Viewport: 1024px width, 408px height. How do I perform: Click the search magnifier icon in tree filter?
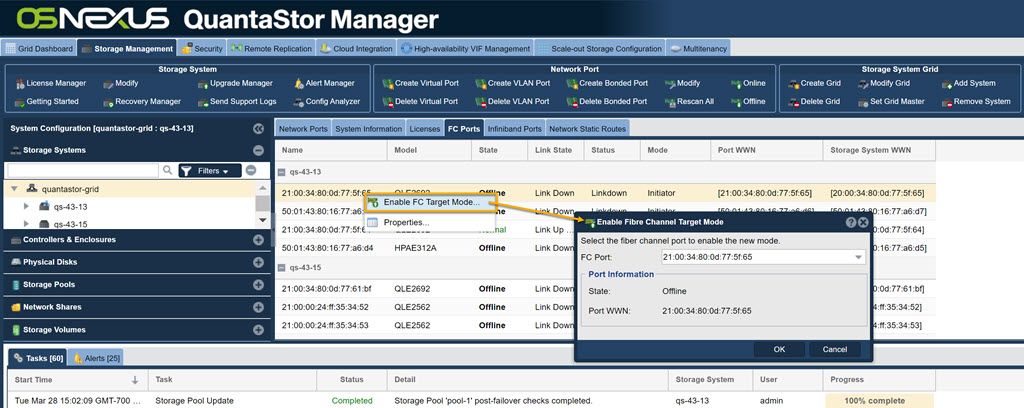coord(168,170)
